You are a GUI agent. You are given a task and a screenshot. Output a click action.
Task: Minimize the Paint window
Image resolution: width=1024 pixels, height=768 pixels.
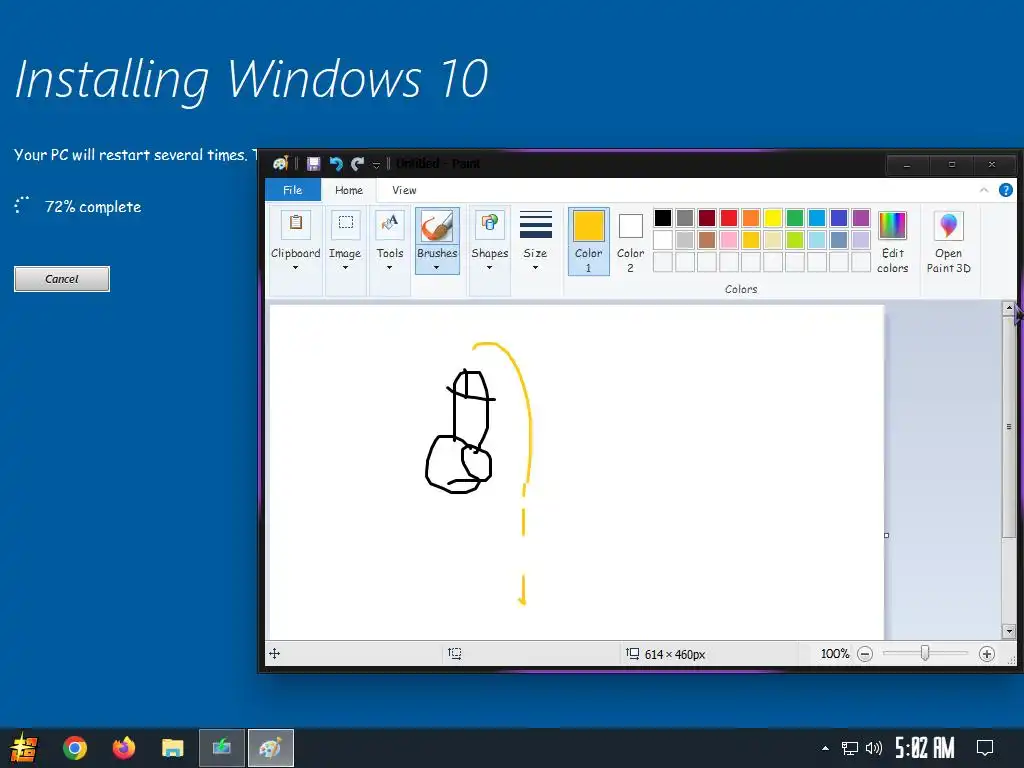(906, 165)
